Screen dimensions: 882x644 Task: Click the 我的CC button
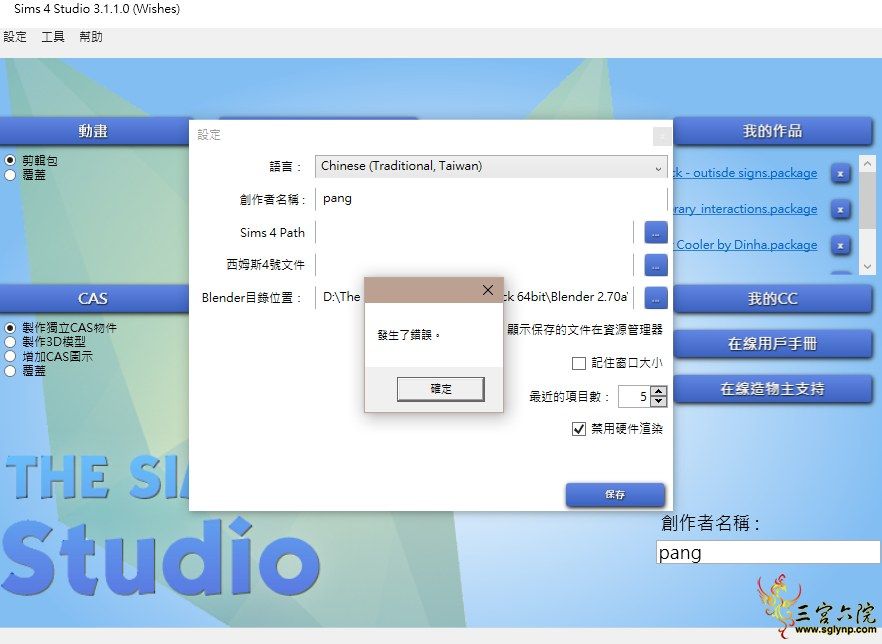[x=772, y=298]
